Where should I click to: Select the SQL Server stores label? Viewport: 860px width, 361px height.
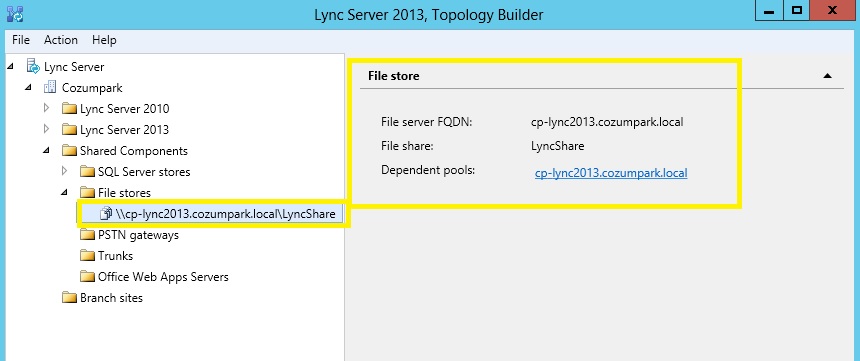pyautogui.click(x=144, y=172)
